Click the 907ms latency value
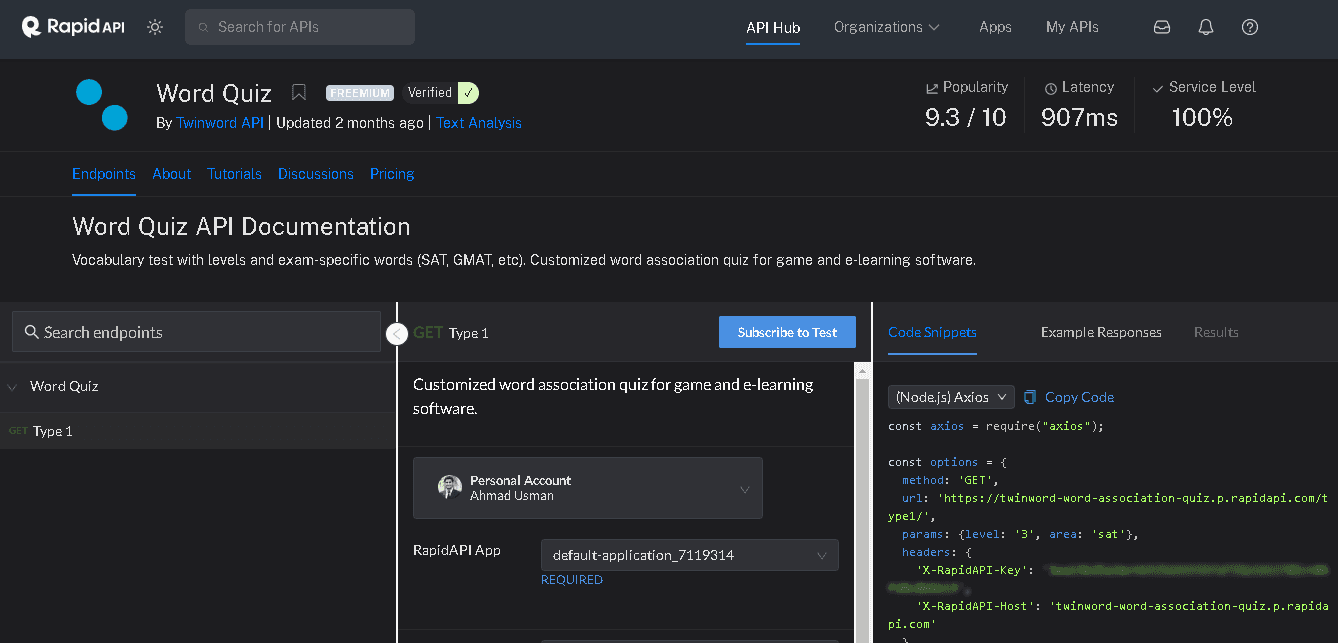Image resolution: width=1338 pixels, height=643 pixels. coord(1080,118)
